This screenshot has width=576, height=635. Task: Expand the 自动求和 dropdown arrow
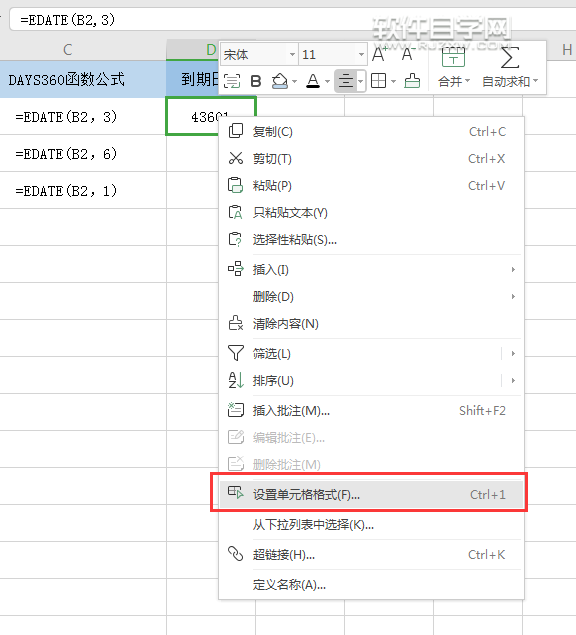535,81
